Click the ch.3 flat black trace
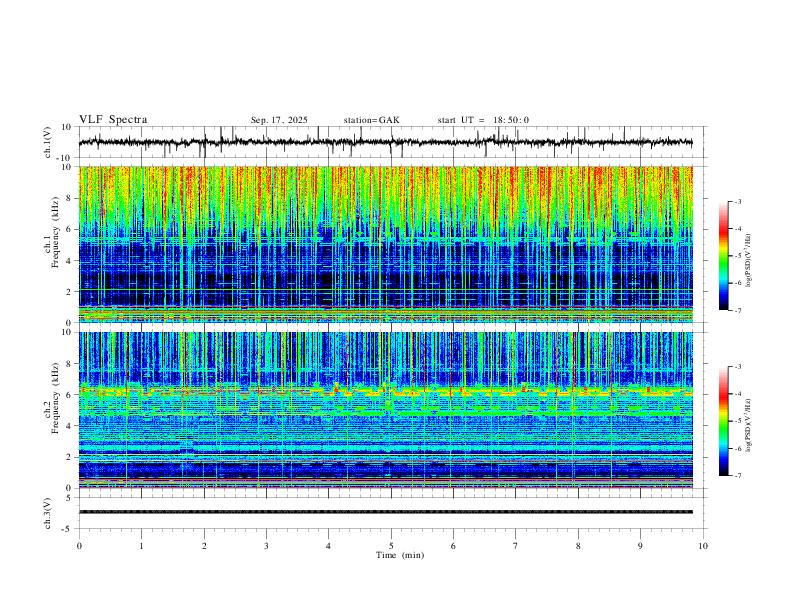 [x=385, y=512]
